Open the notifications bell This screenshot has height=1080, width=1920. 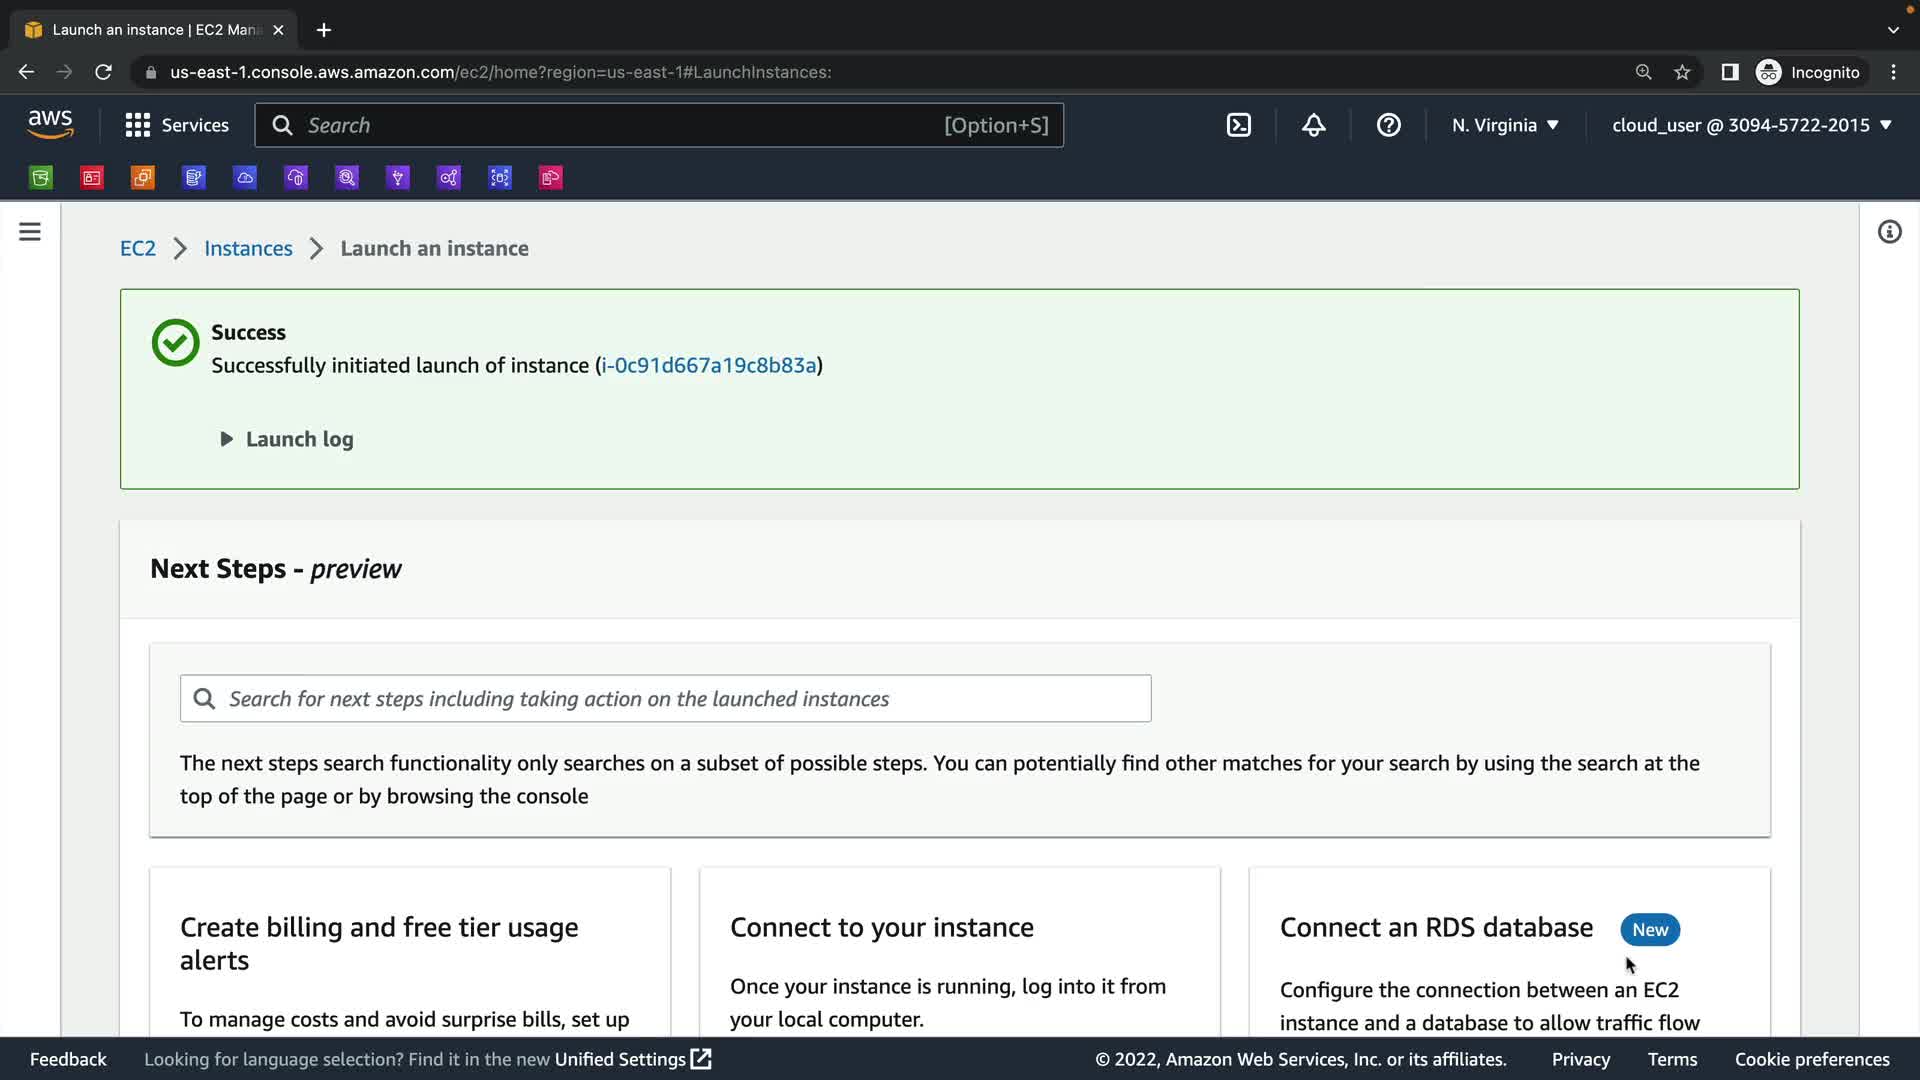coord(1313,125)
